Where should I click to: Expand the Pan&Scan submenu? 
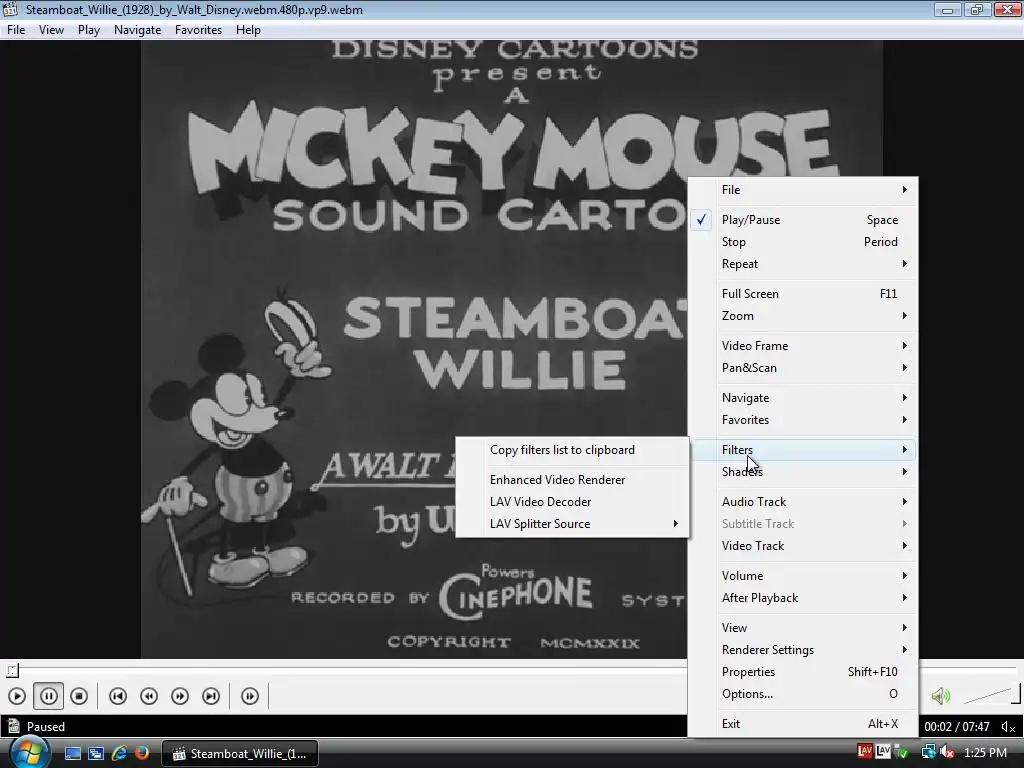pyautogui.click(x=803, y=368)
